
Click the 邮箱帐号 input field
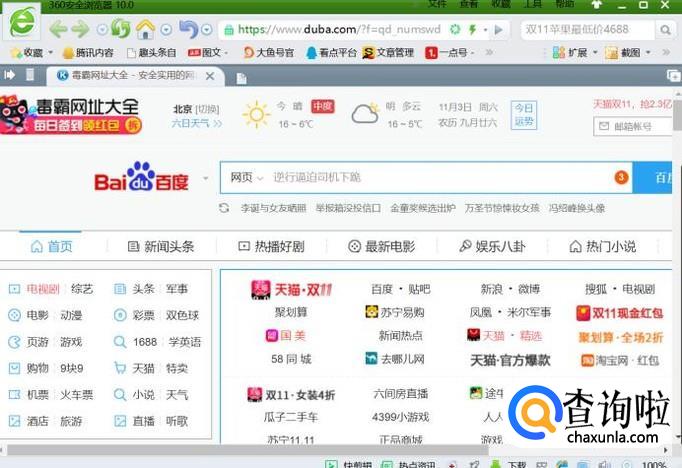633,127
